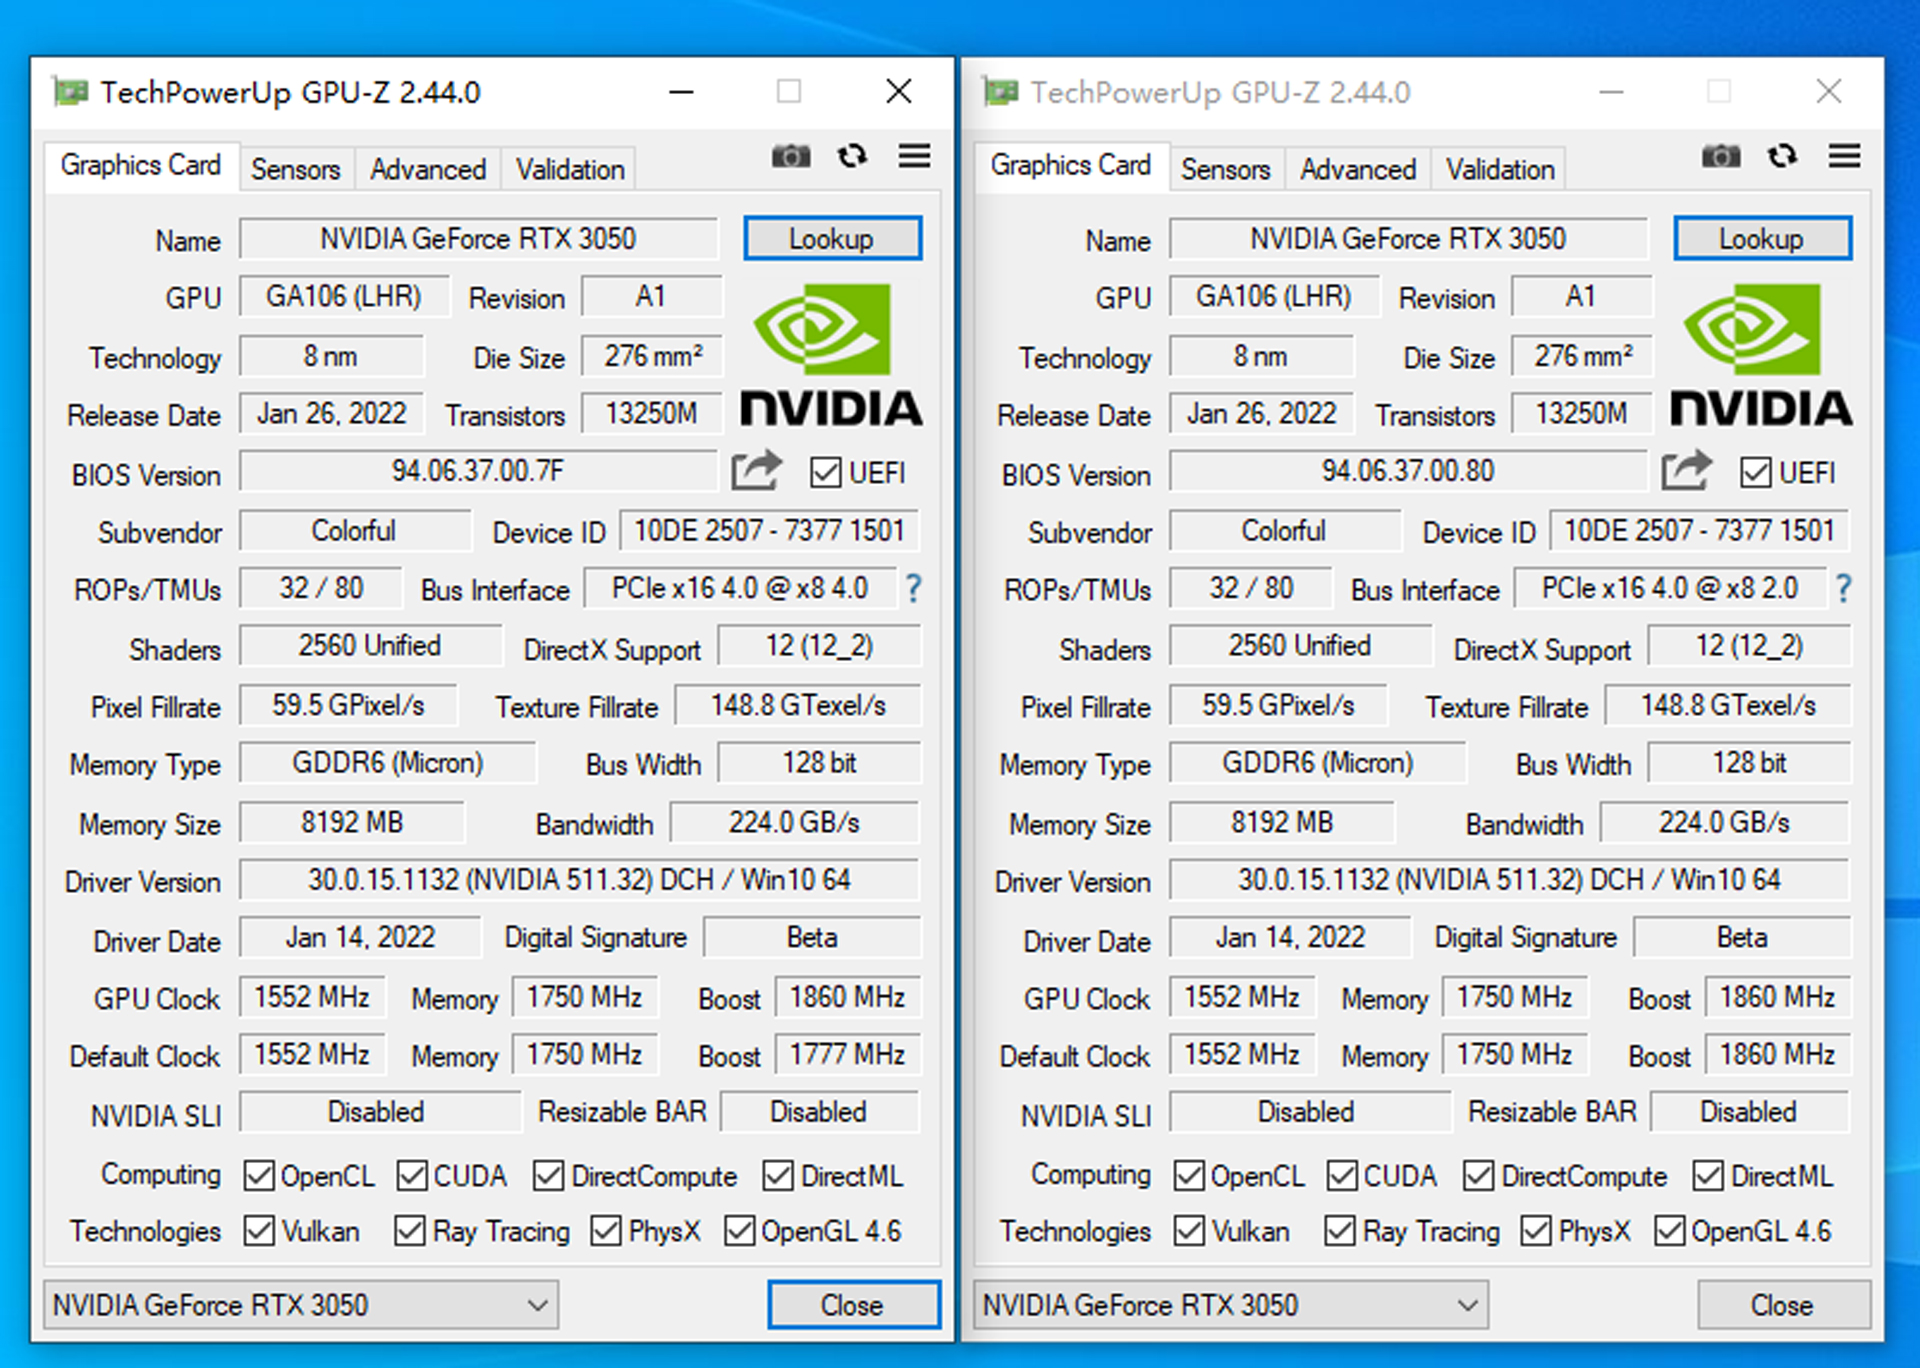The image size is (1920, 1368).
Task: Uncheck the UEFI checkbox in the left window
Action: [826, 472]
